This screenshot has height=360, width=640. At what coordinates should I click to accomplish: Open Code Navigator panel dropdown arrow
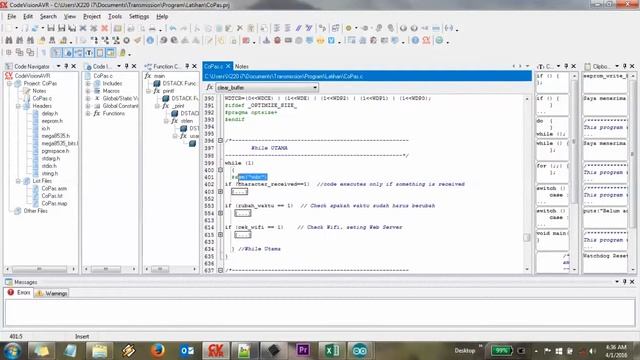point(58,66)
